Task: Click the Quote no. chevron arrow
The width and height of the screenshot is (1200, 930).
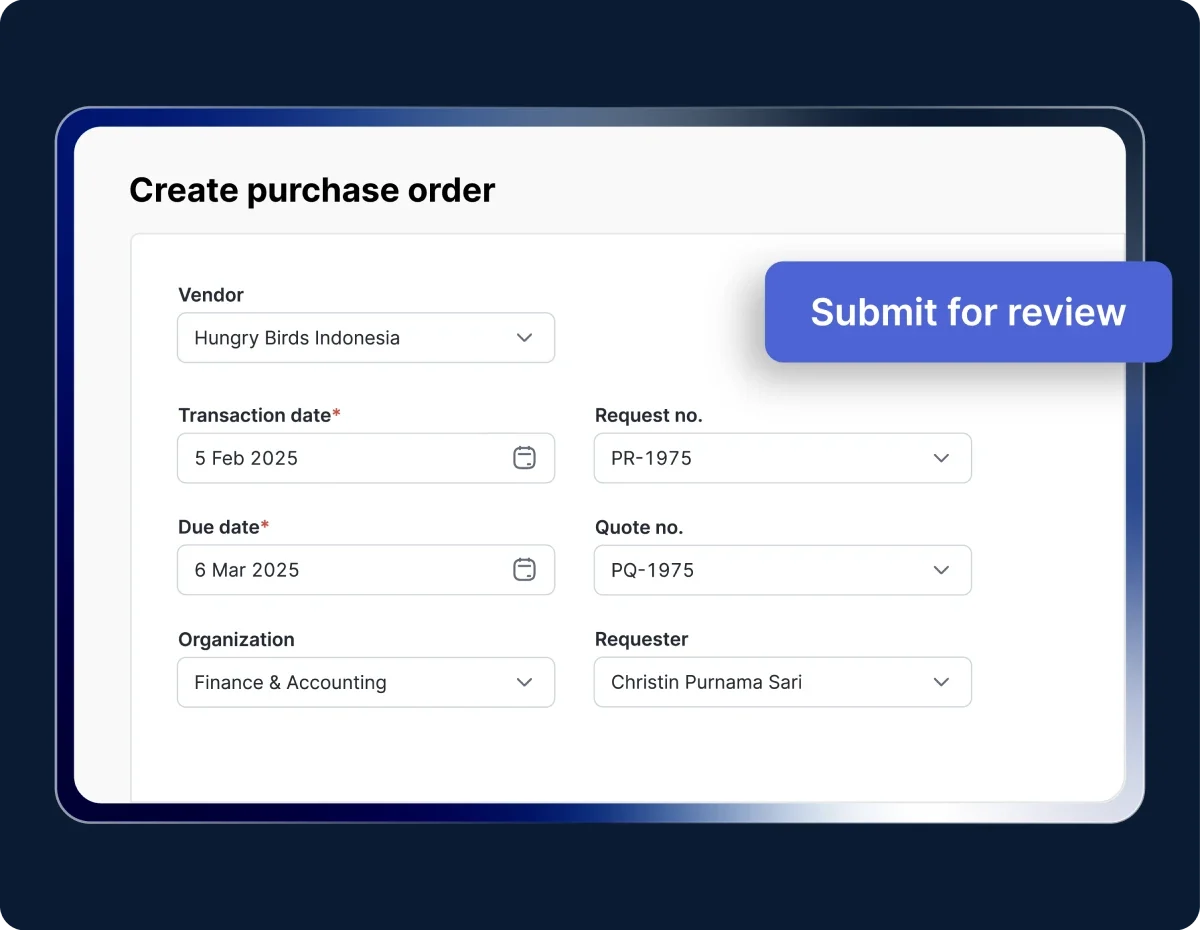Action: click(940, 570)
